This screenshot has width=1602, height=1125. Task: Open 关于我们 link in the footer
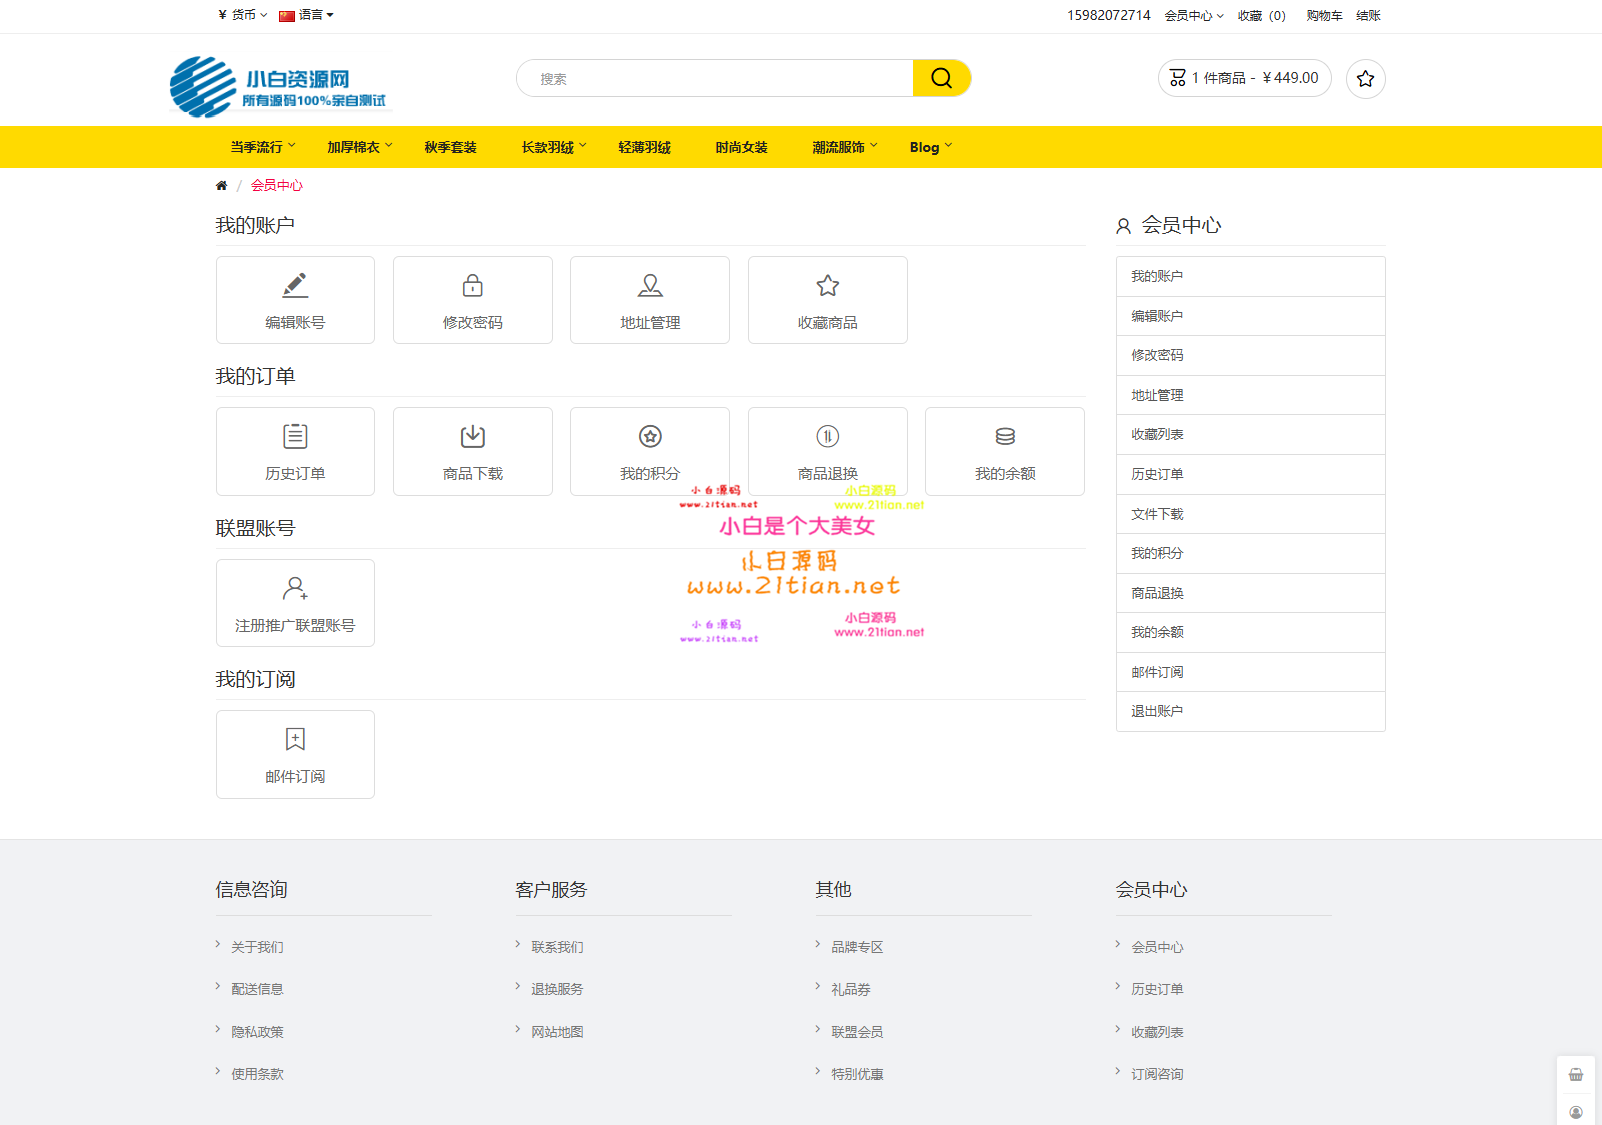tap(257, 947)
